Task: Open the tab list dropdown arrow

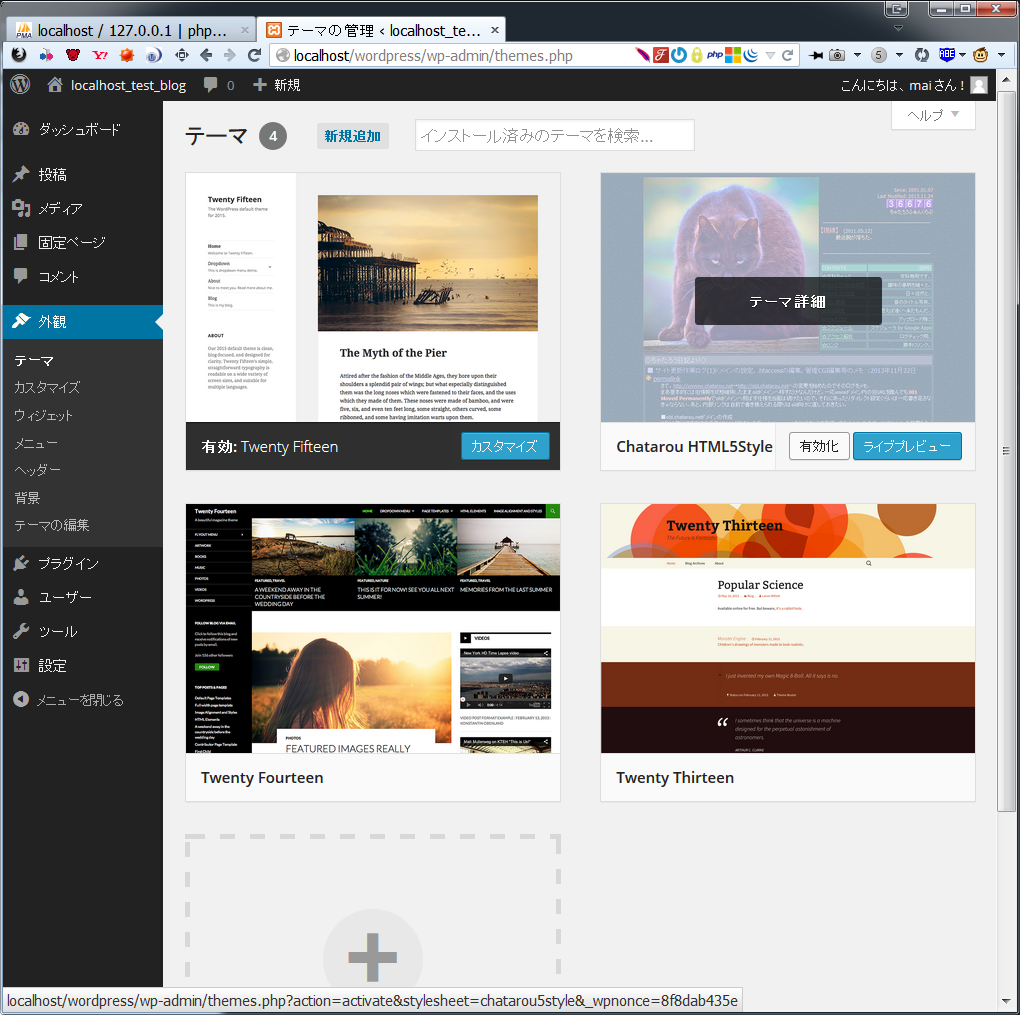Action: pos(898,29)
